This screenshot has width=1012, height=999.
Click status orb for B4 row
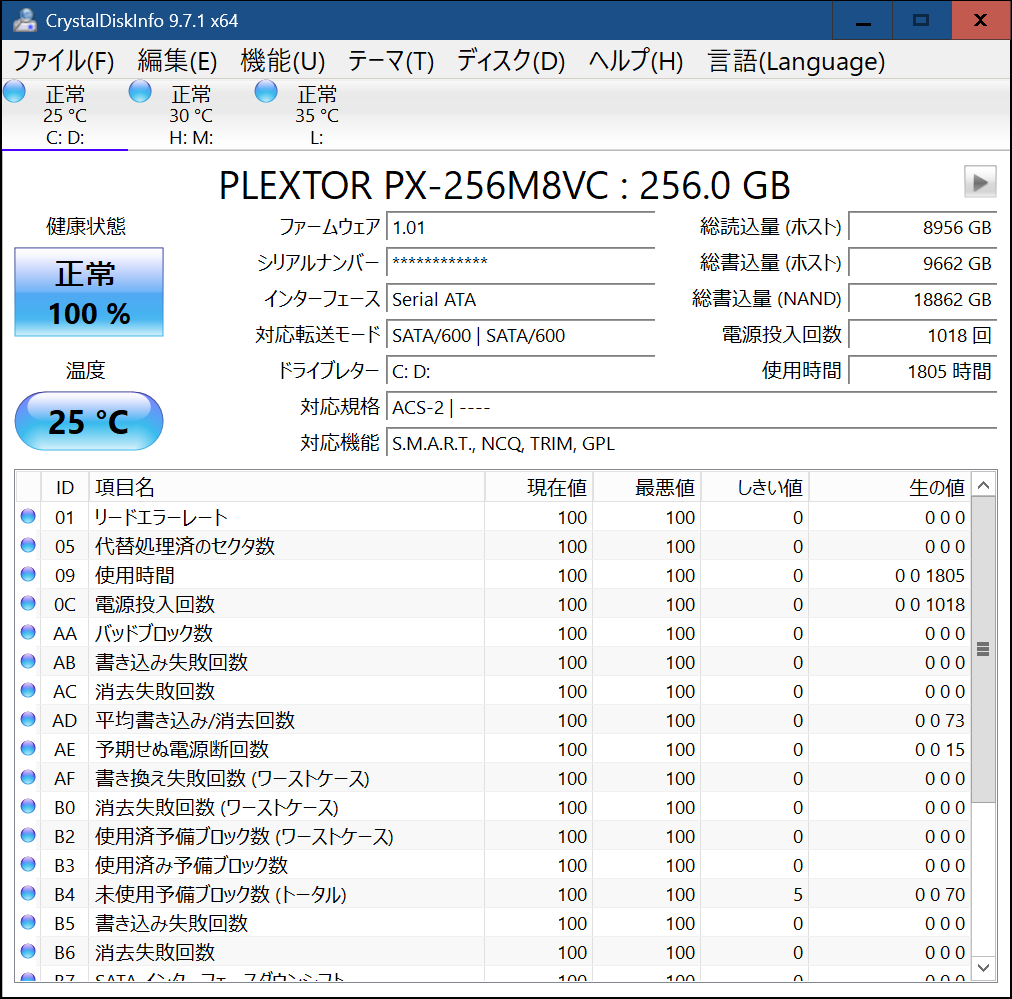click(28, 893)
